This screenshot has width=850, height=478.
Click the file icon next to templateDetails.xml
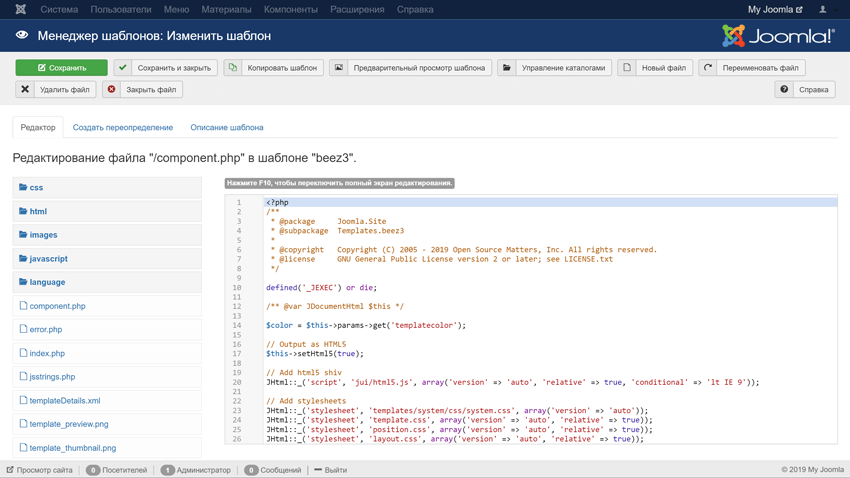coord(23,401)
